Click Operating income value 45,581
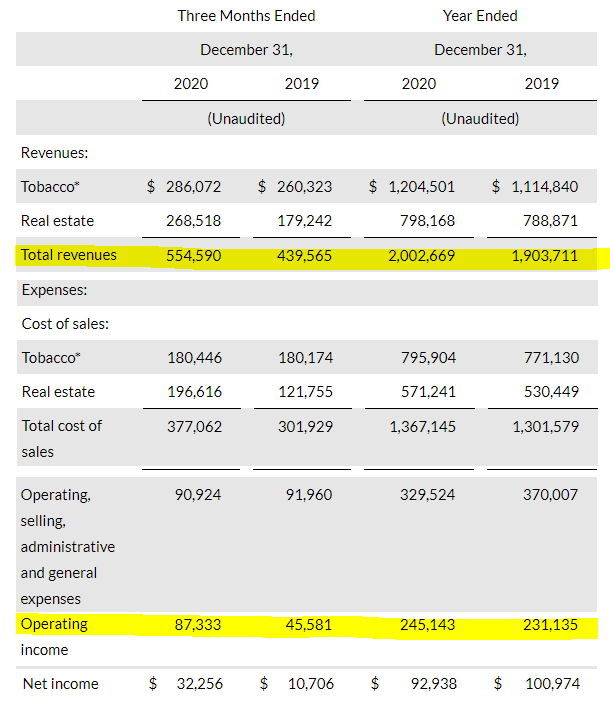610x706 pixels. (309, 625)
